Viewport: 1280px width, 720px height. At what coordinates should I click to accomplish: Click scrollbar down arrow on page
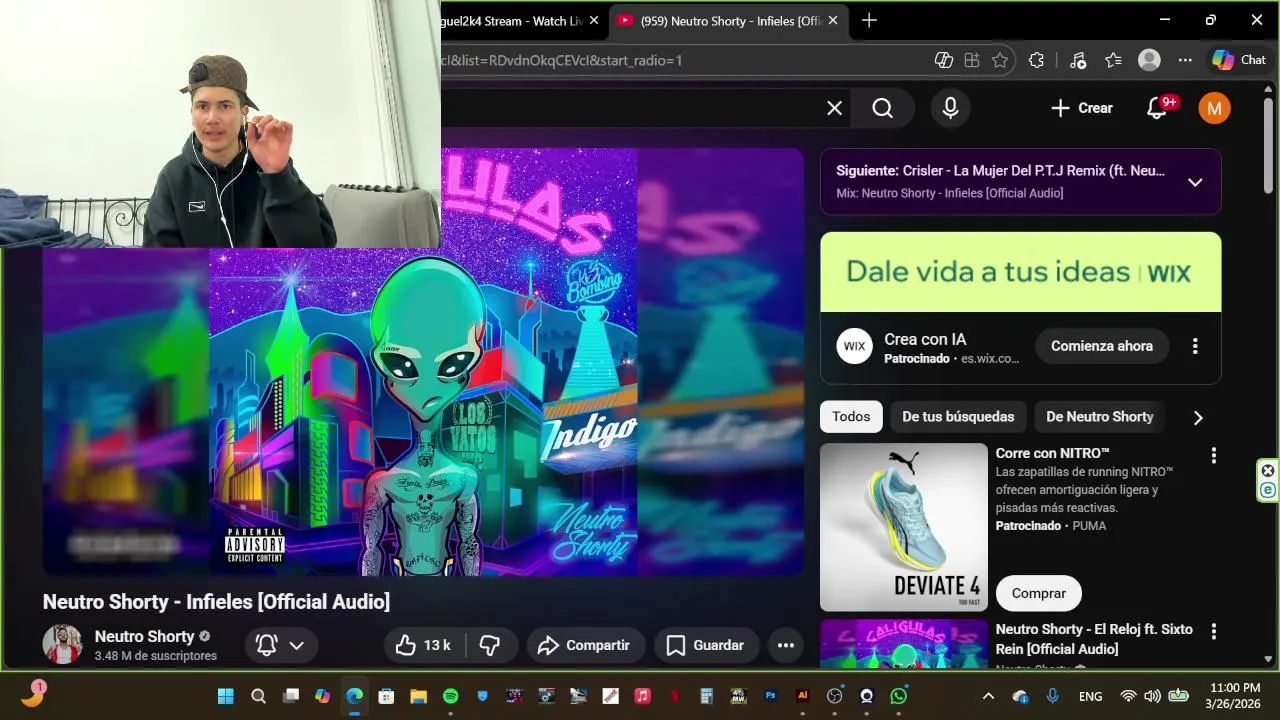click(1268, 658)
